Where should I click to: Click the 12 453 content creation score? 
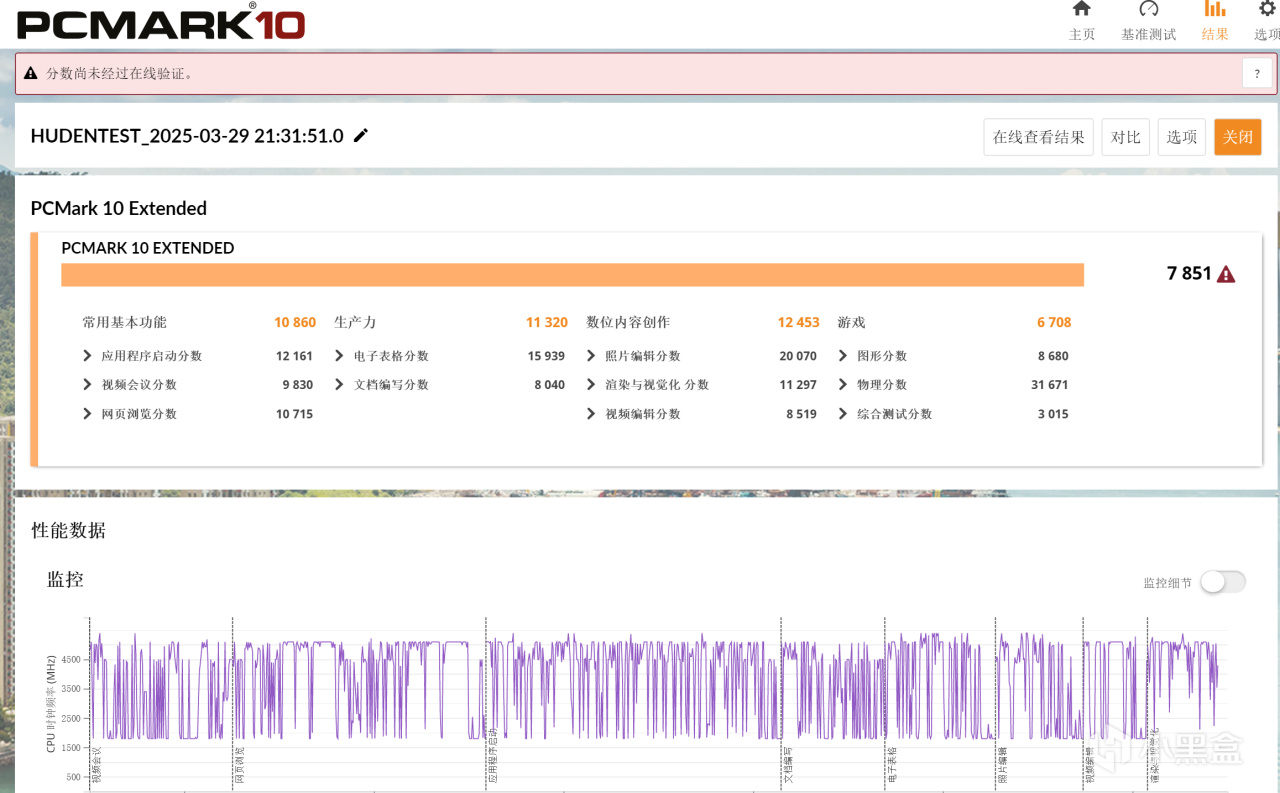click(x=799, y=322)
